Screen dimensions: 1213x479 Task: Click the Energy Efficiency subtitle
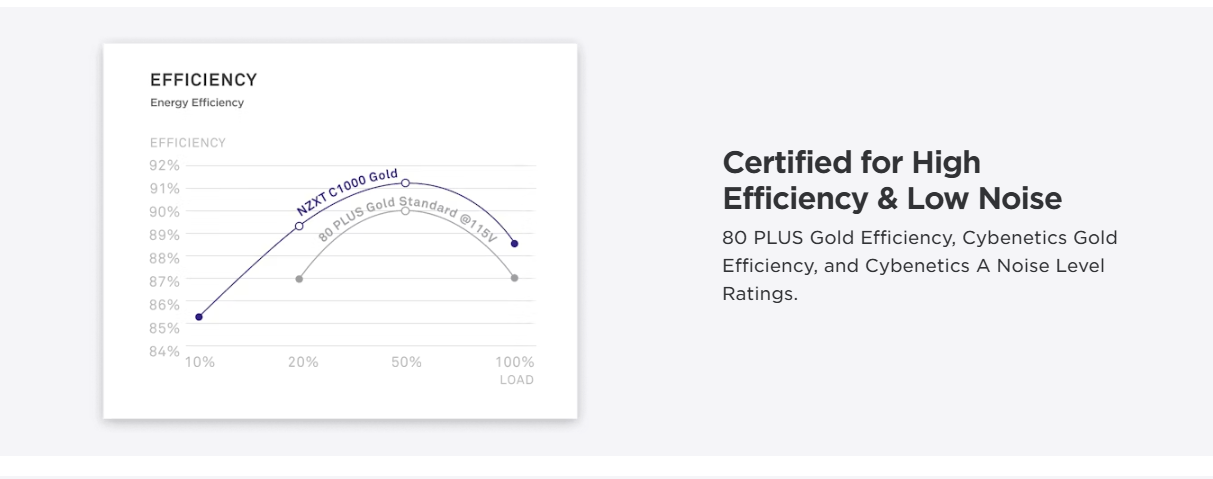click(x=197, y=102)
